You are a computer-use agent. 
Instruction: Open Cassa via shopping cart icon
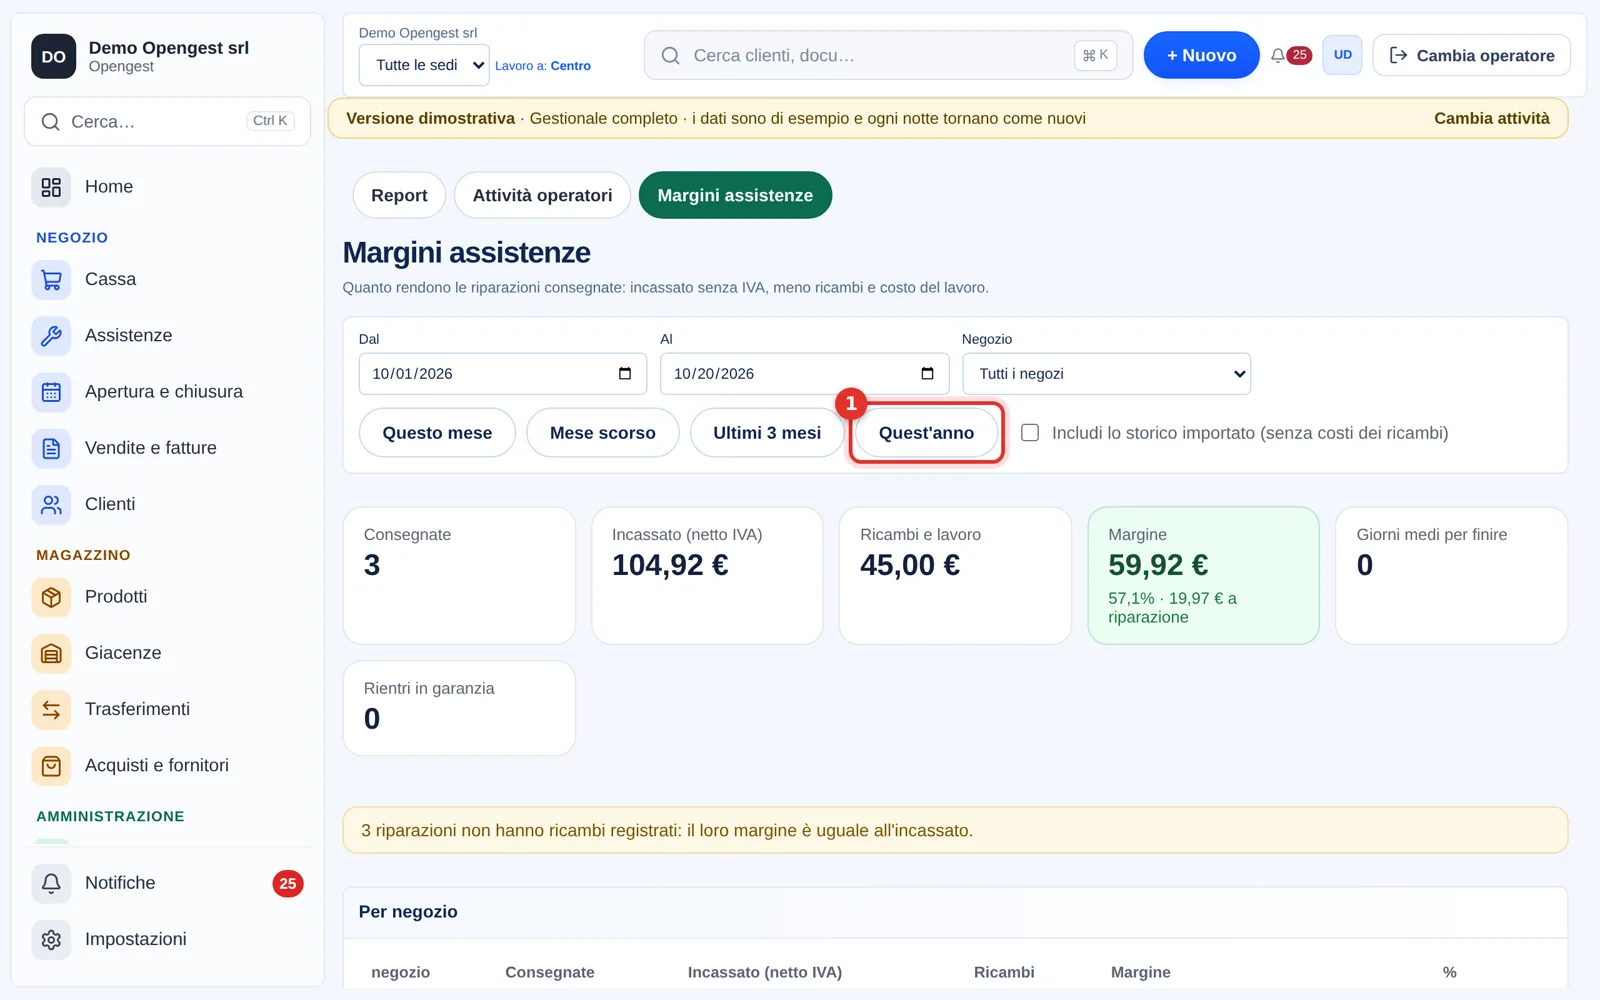pyautogui.click(x=51, y=280)
